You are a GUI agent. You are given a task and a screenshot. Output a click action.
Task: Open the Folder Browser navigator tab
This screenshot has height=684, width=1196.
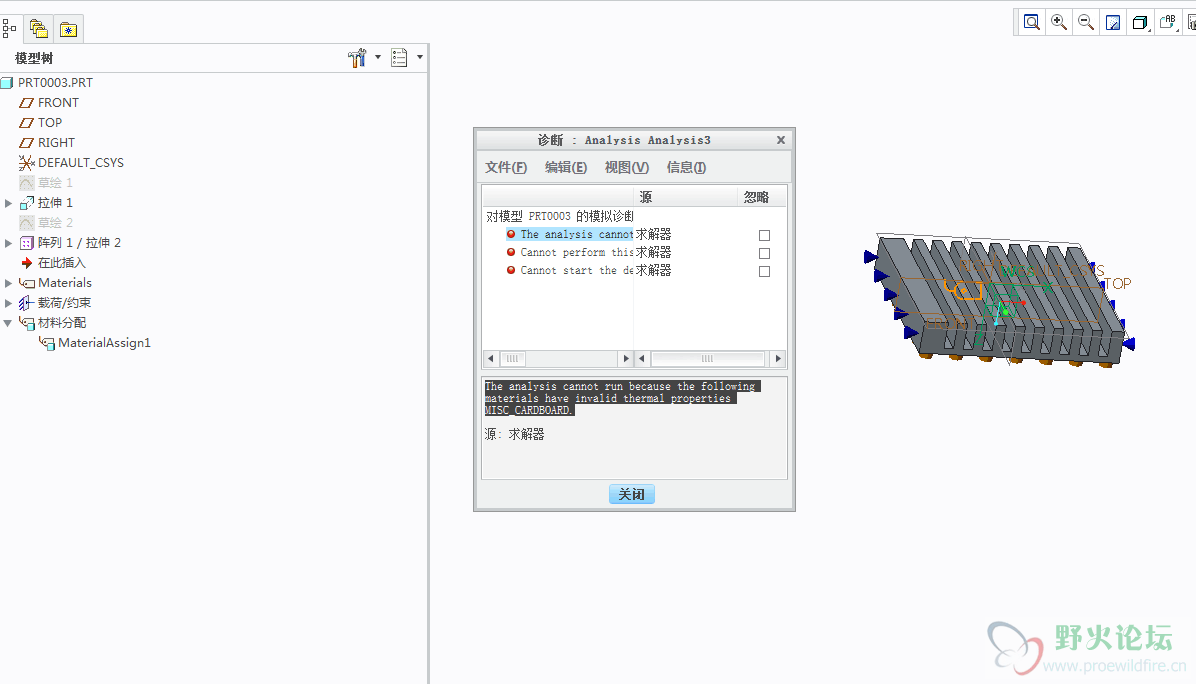[38, 29]
